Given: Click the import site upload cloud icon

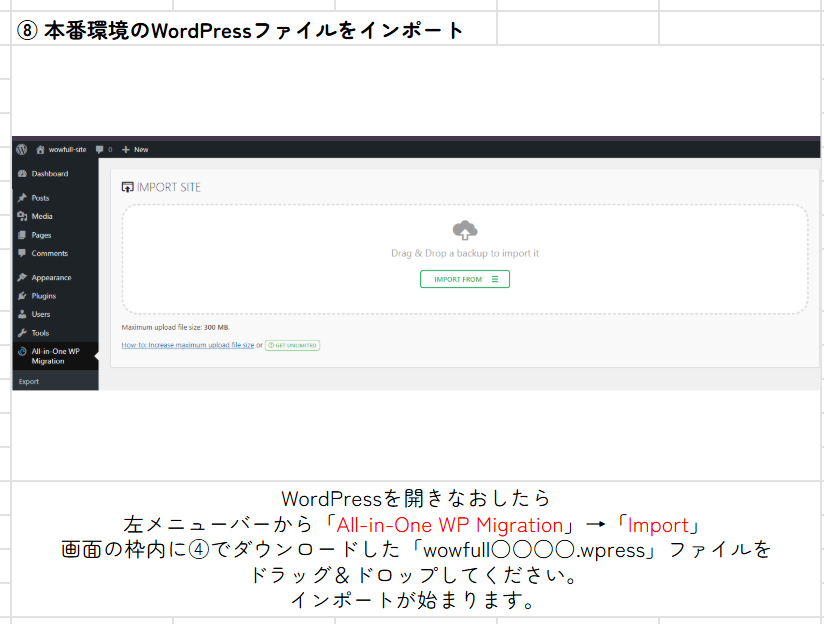Looking at the screenshot, I should pyautogui.click(x=463, y=229).
